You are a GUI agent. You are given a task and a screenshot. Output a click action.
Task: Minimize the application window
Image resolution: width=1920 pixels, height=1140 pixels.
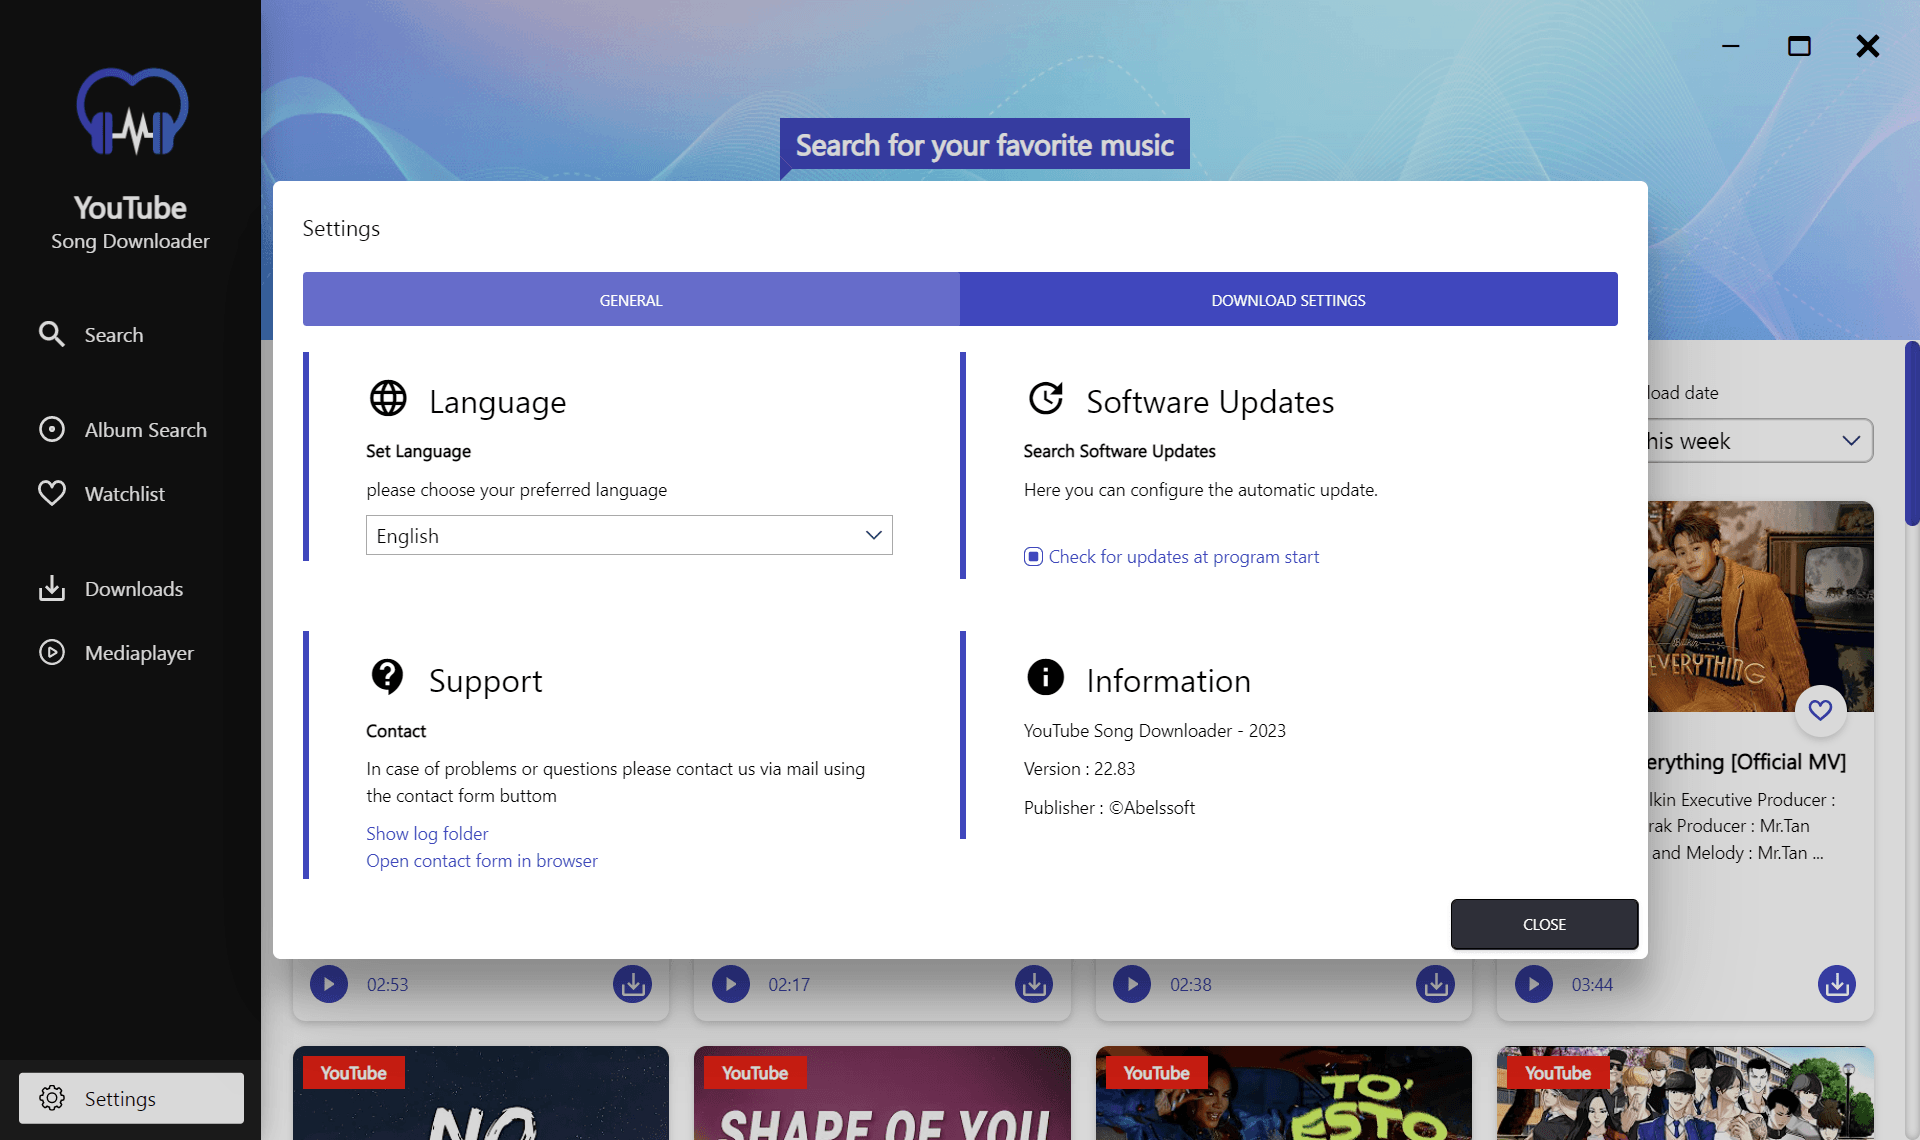[x=1730, y=46]
